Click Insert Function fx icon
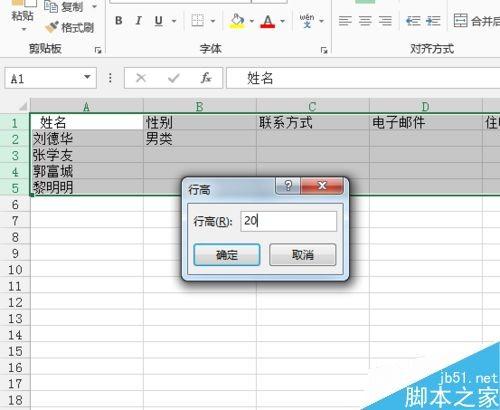The height and width of the screenshot is (410, 500). pyautogui.click(x=205, y=78)
